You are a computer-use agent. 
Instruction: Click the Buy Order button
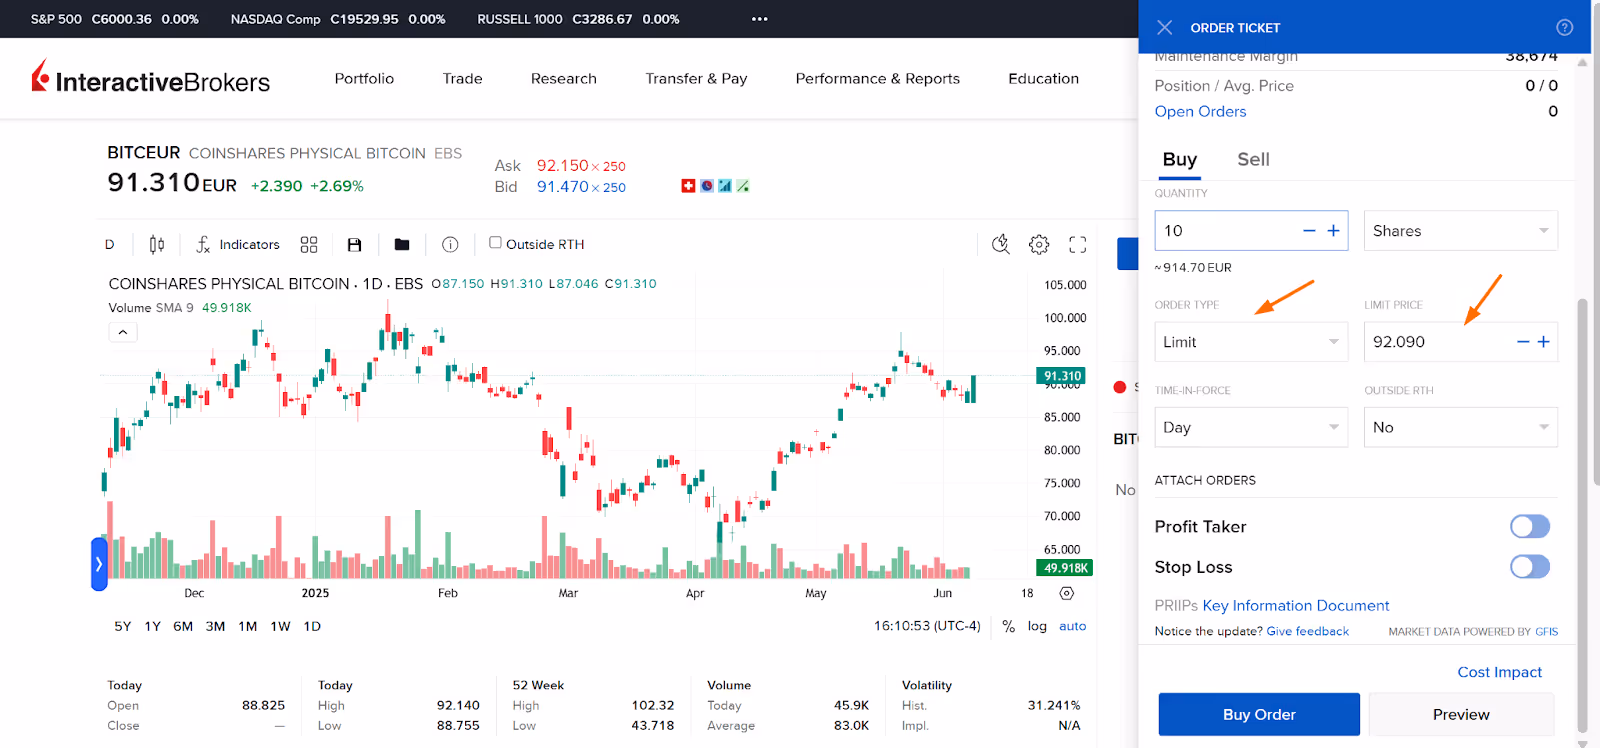pos(1259,714)
